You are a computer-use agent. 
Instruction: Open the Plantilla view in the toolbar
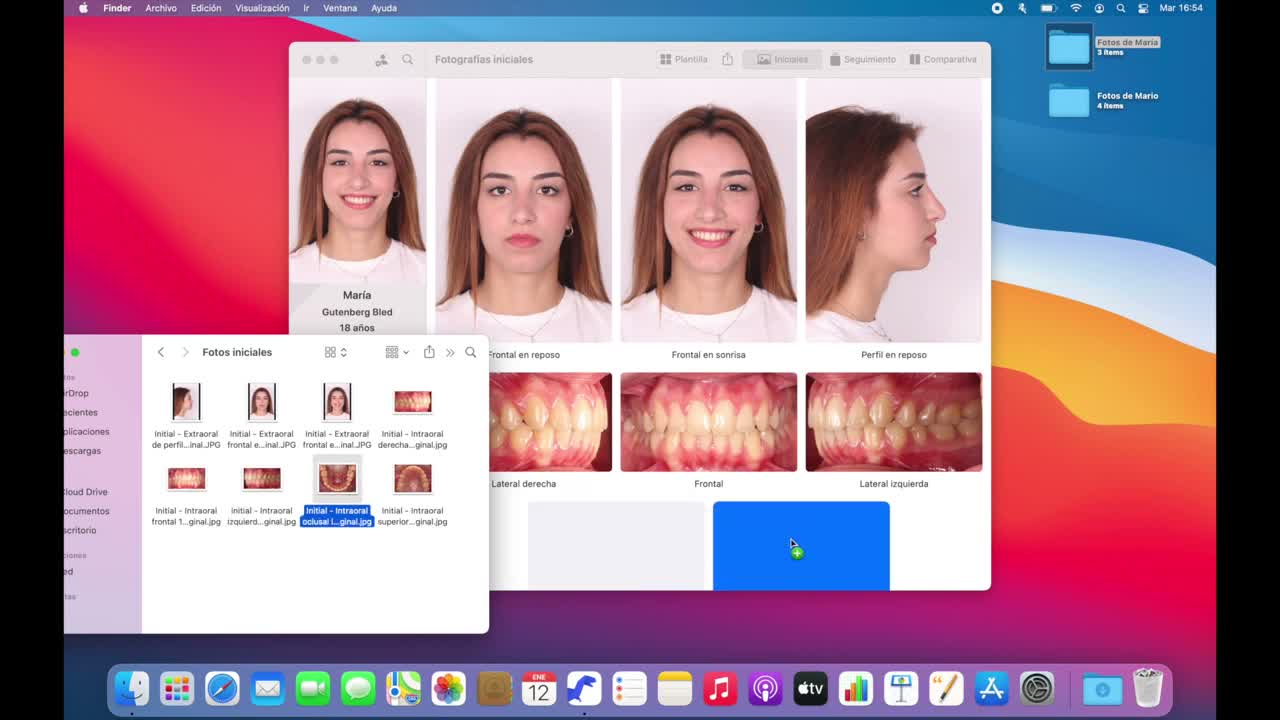684,59
